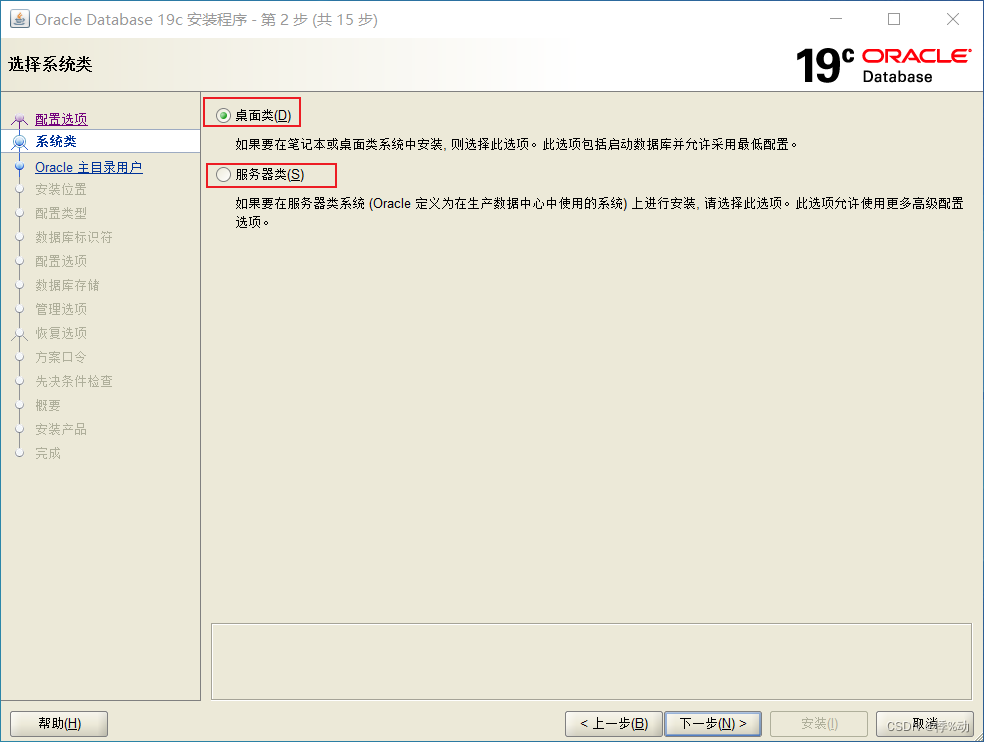Click the server class description text
This screenshot has height=742, width=984.
pos(599,212)
